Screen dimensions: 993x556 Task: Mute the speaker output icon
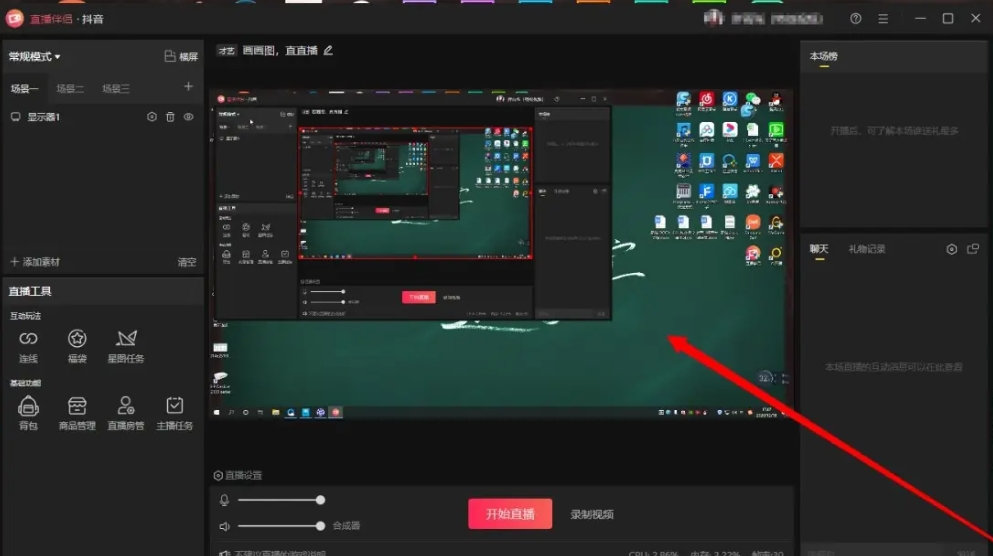click(x=225, y=526)
